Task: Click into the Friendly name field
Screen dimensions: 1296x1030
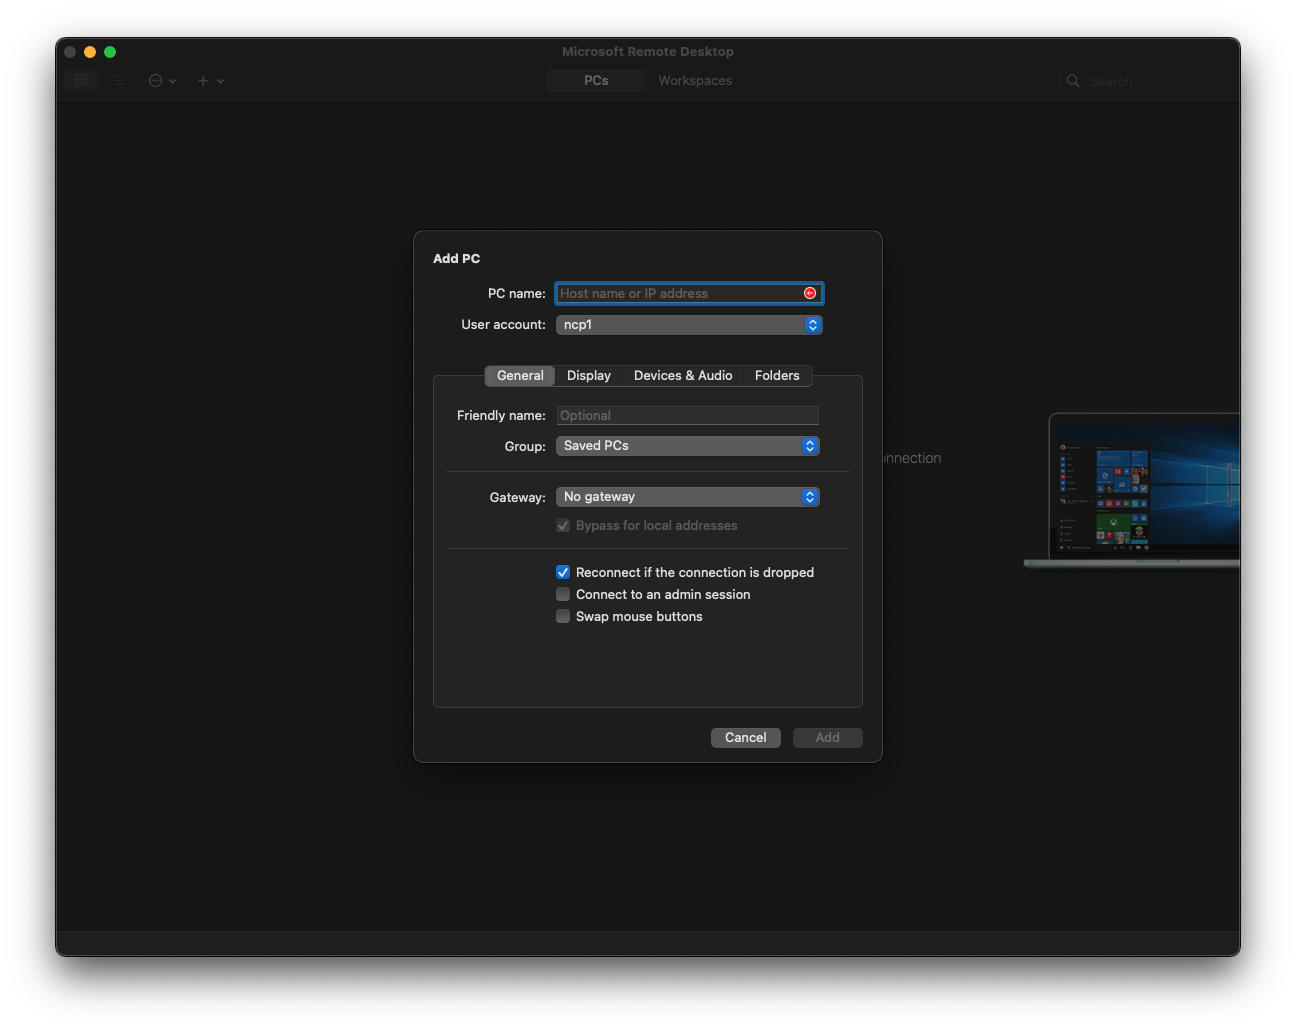Action: 688,416
